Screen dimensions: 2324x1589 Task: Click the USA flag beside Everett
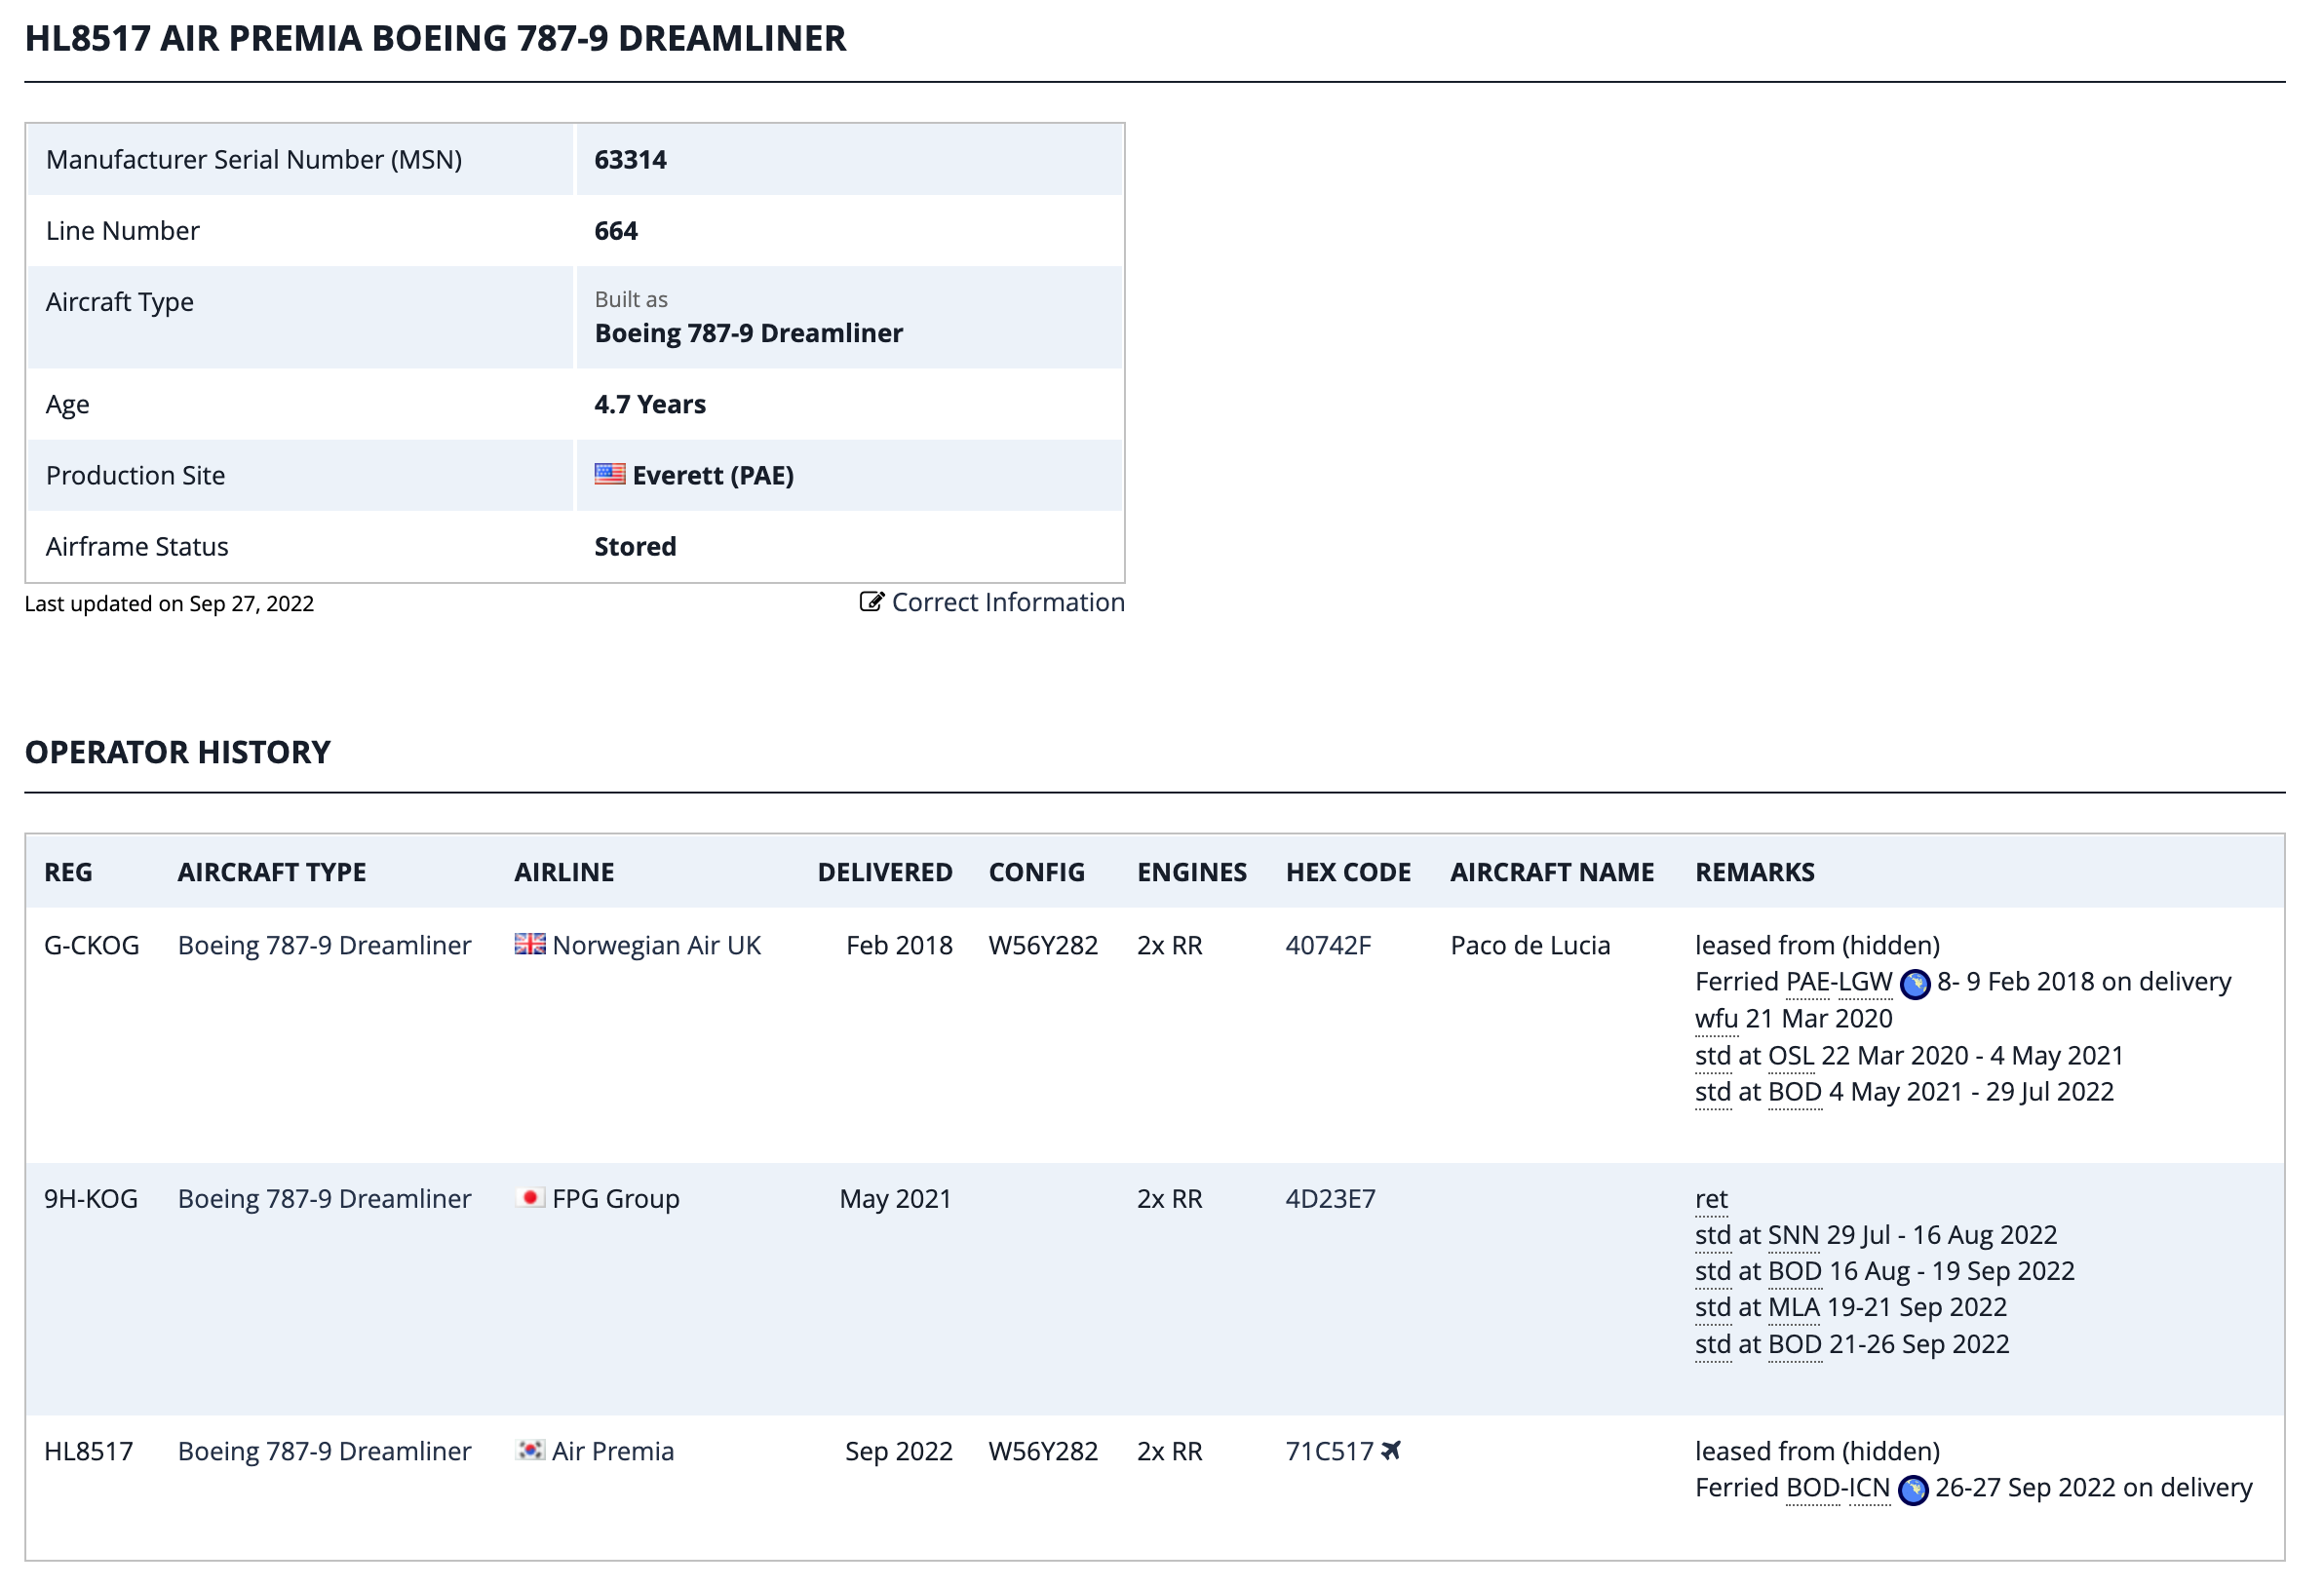click(609, 474)
